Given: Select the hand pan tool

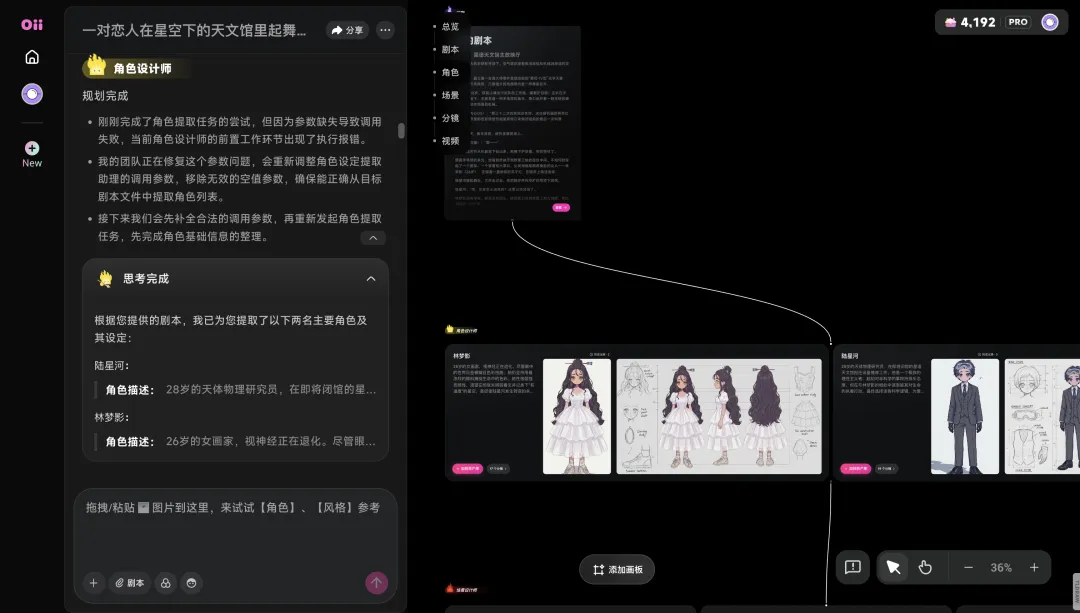Looking at the screenshot, I should pos(925,568).
